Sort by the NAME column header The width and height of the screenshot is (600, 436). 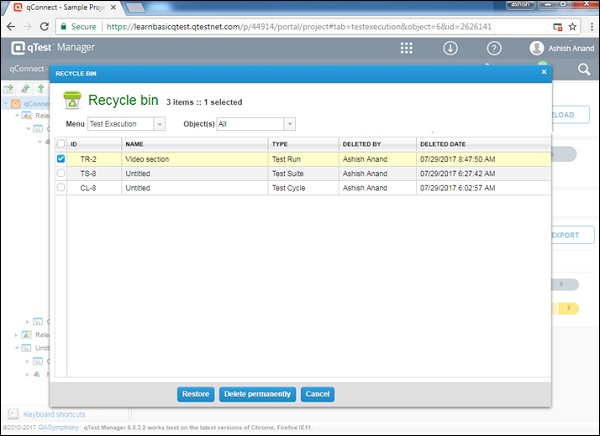click(135, 144)
